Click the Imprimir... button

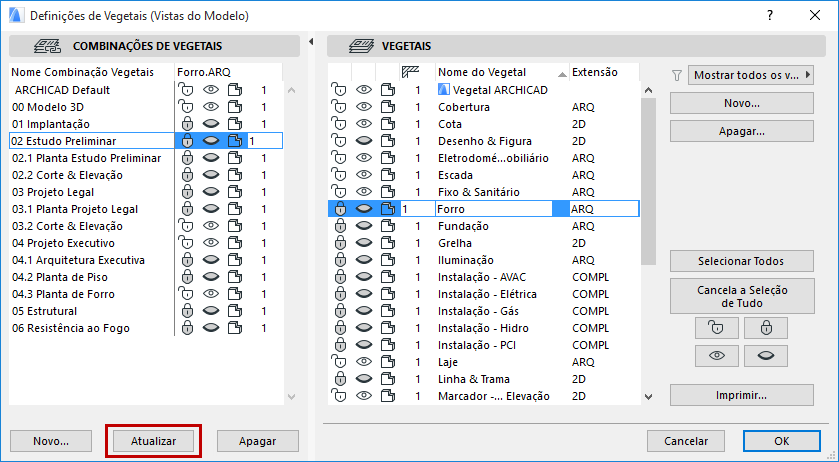742,395
